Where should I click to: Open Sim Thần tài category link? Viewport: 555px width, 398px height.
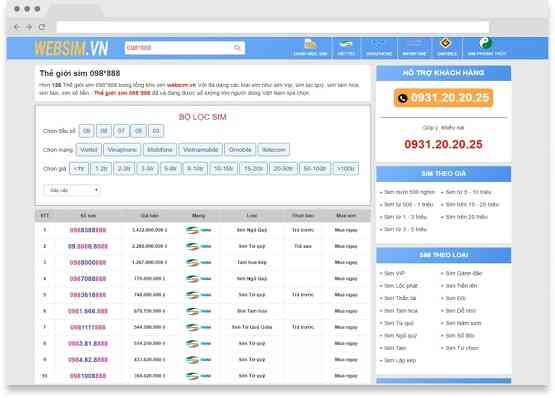click(400, 298)
